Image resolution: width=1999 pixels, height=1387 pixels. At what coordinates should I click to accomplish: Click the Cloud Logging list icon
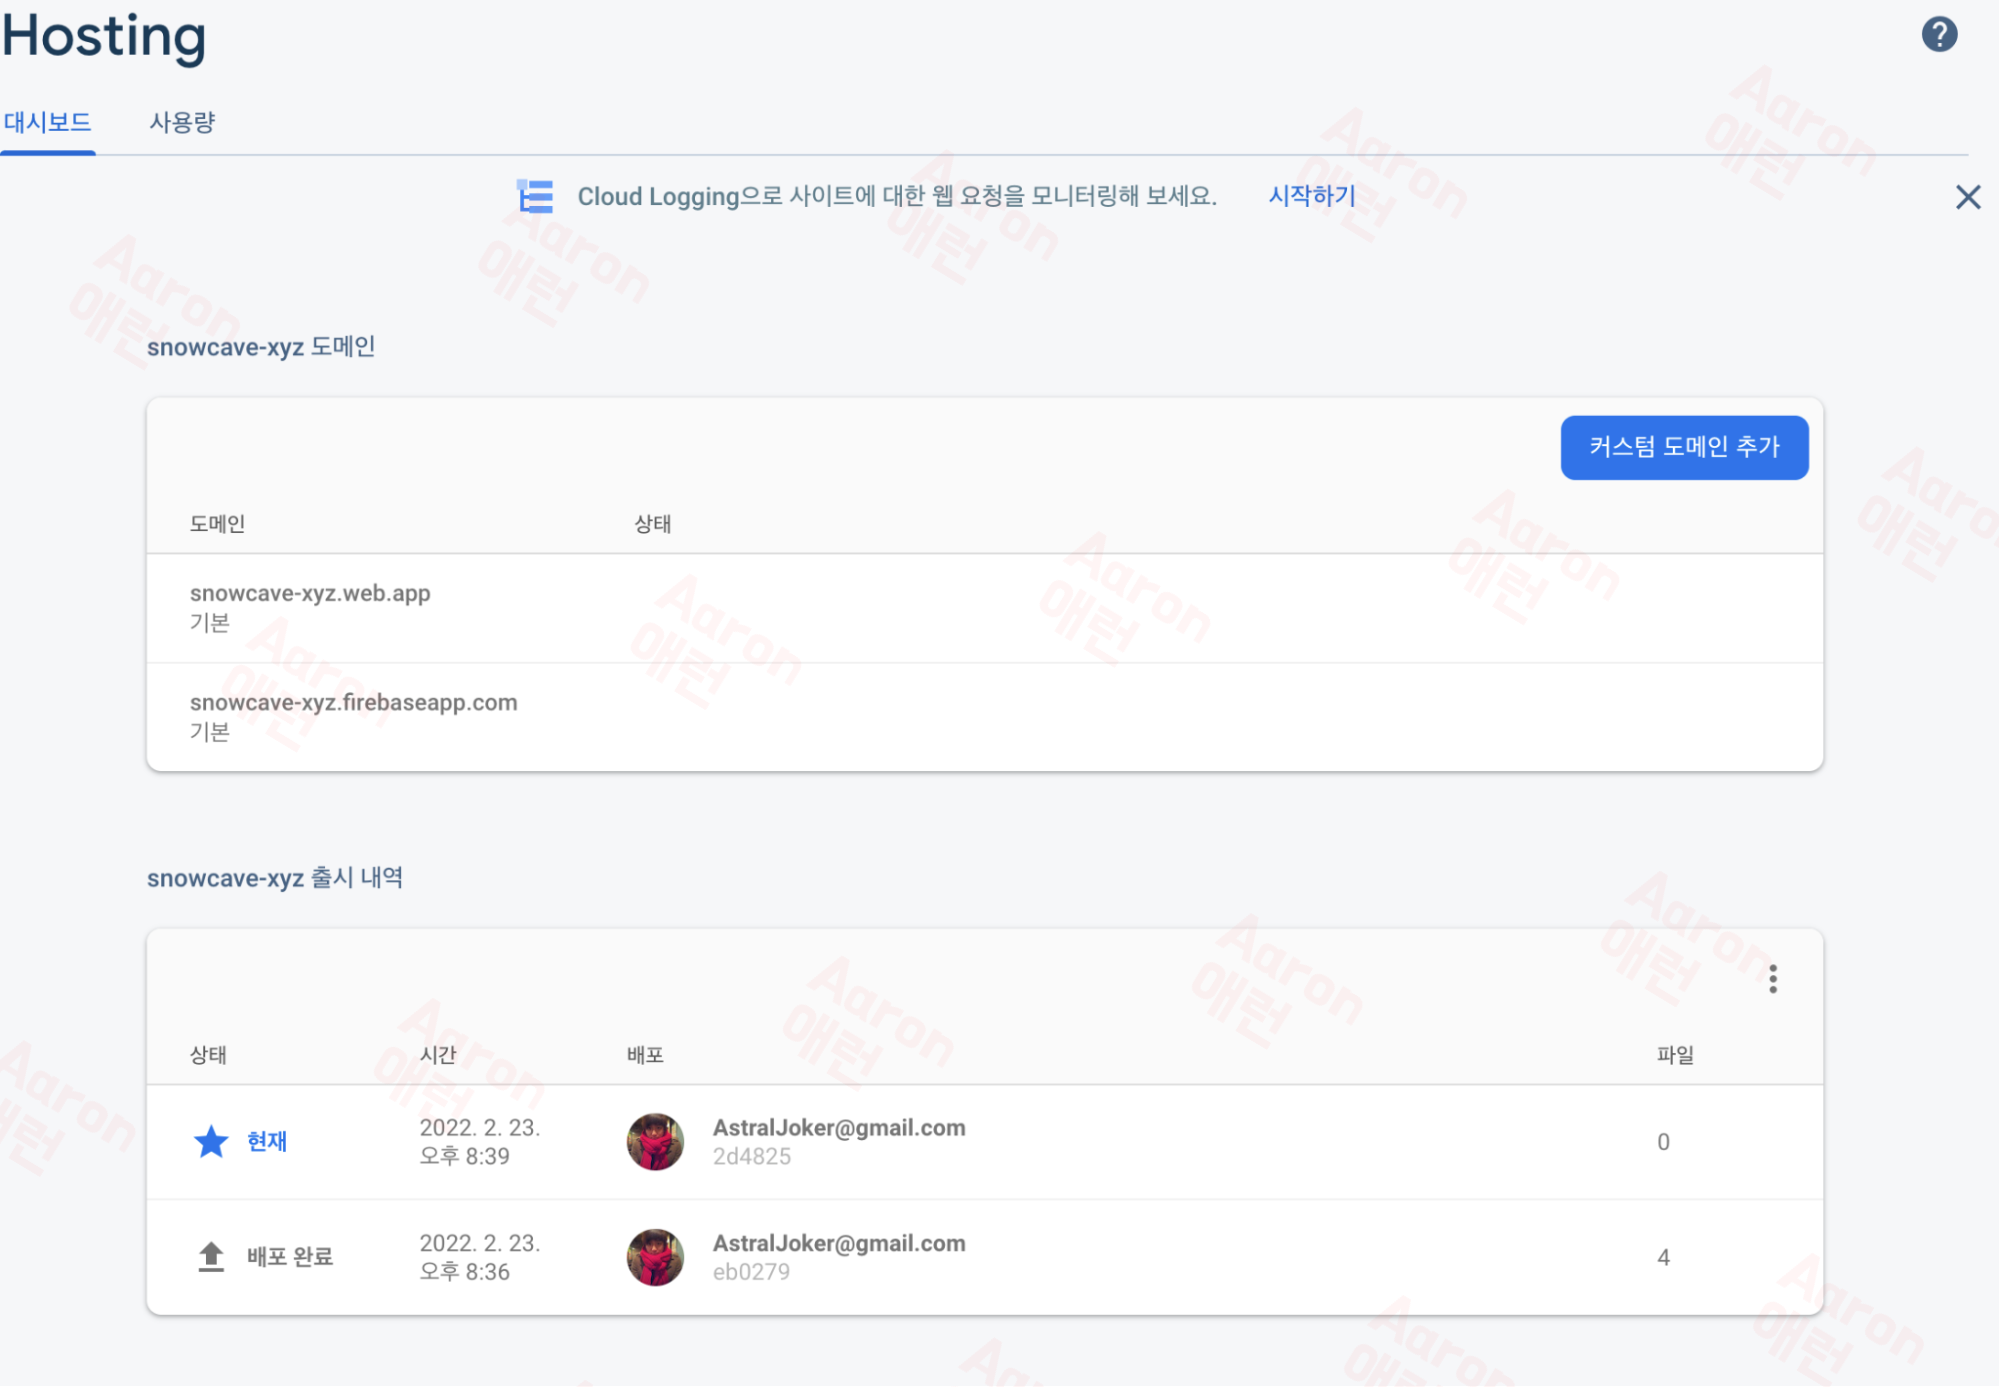pos(535,196)
